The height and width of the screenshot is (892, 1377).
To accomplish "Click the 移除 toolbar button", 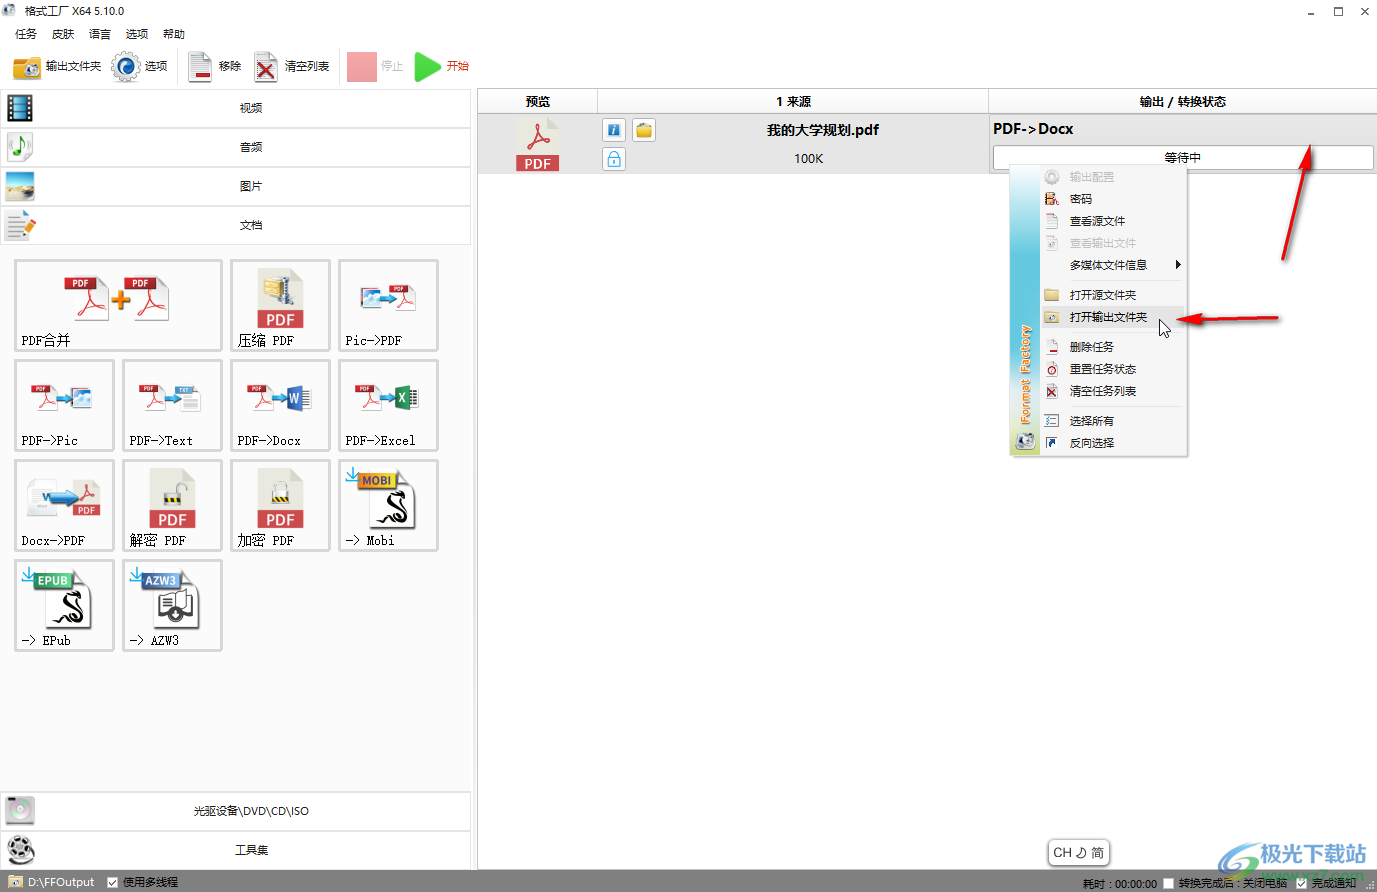I will click(x=214, y=67).
